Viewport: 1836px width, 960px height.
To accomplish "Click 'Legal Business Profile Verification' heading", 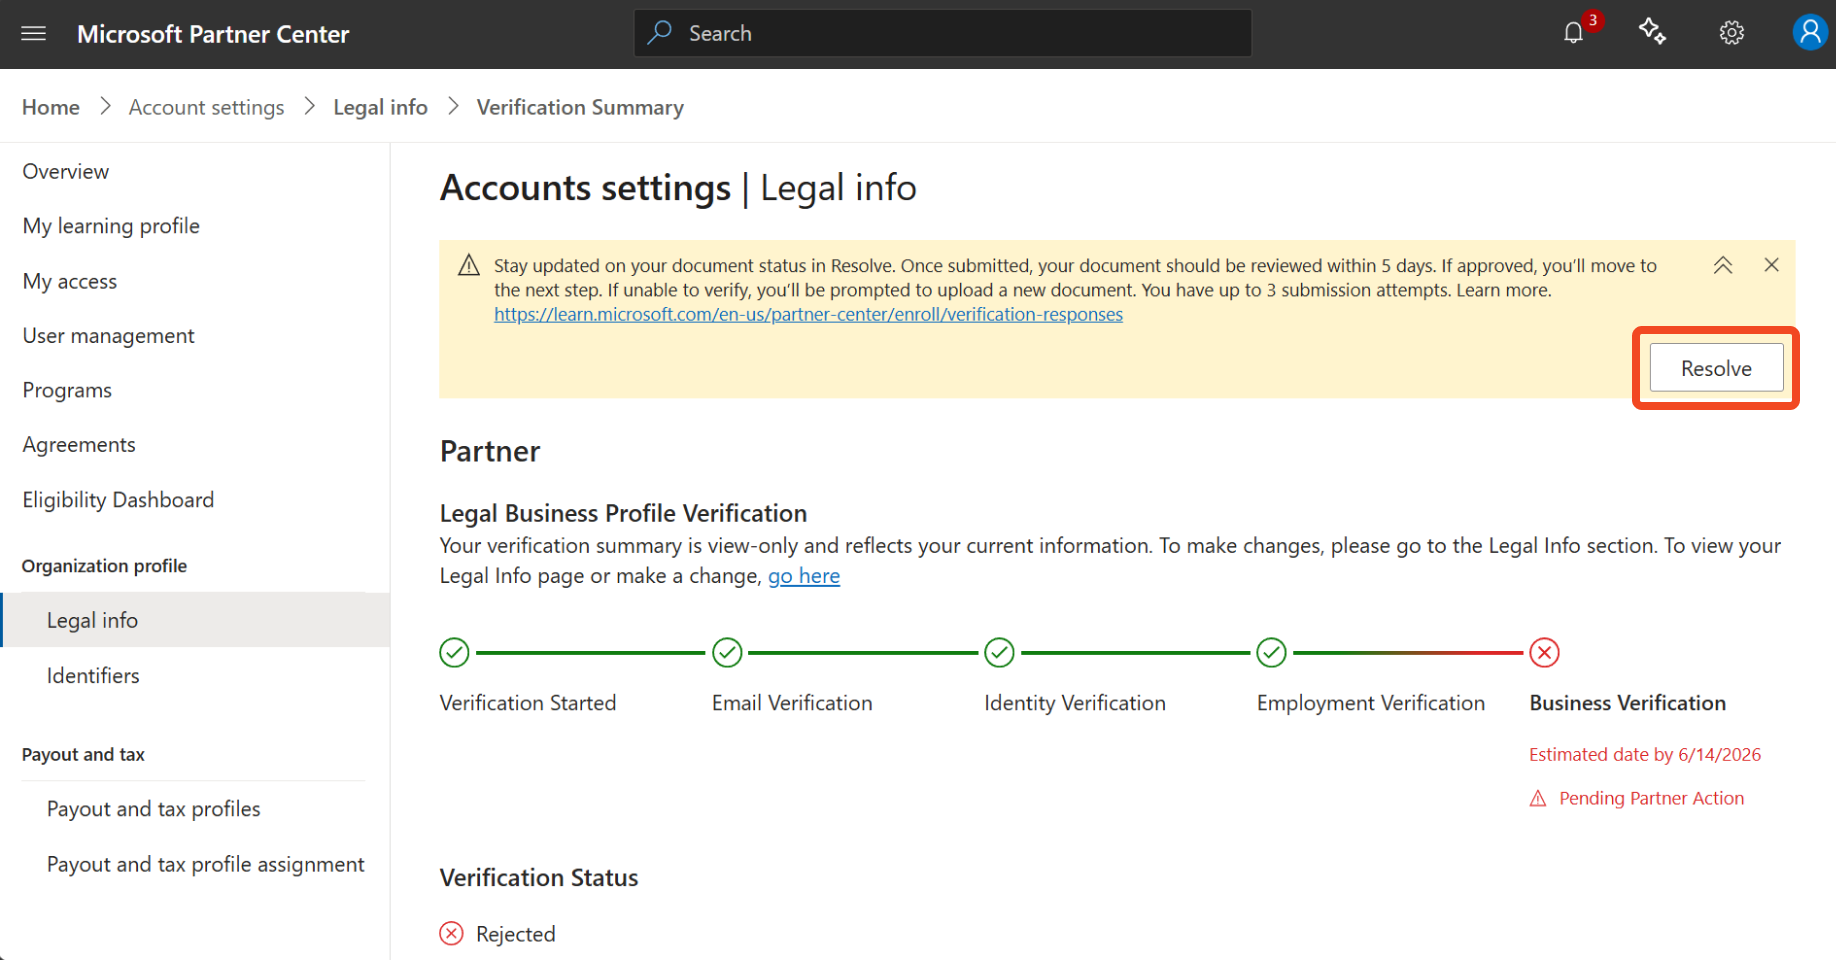I will coord(623,513).
